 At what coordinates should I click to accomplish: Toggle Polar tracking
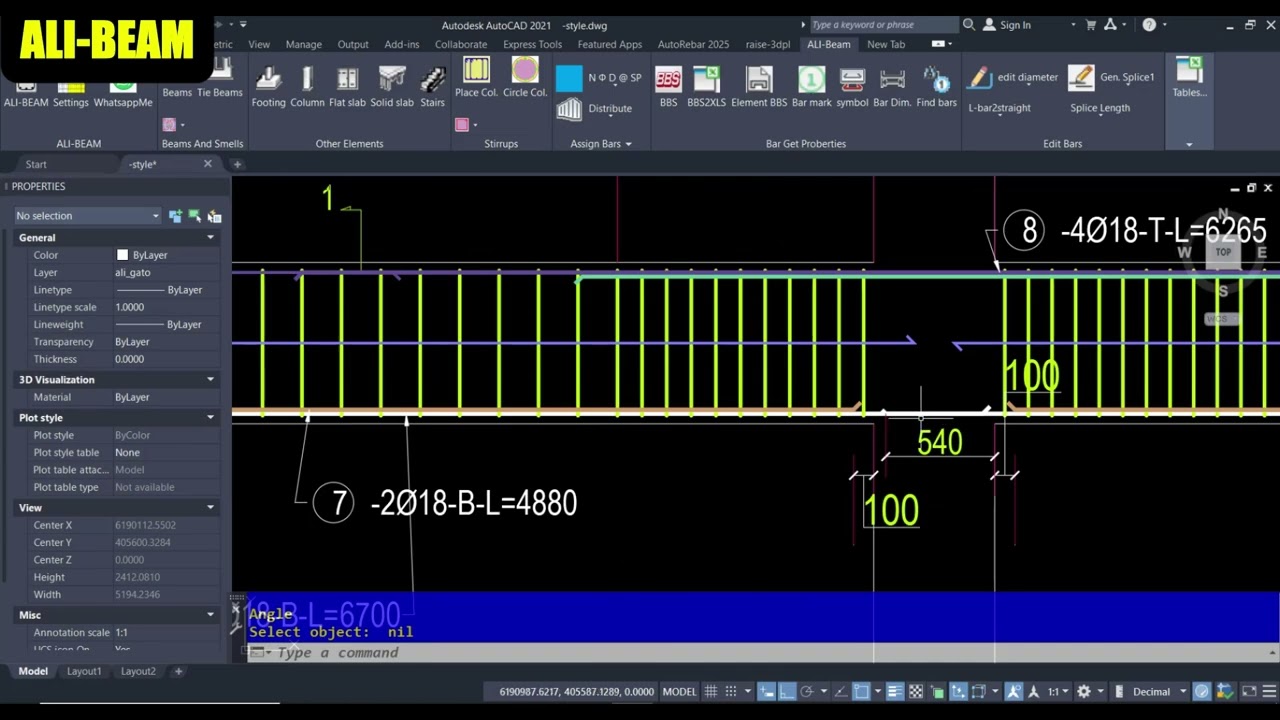808,691
